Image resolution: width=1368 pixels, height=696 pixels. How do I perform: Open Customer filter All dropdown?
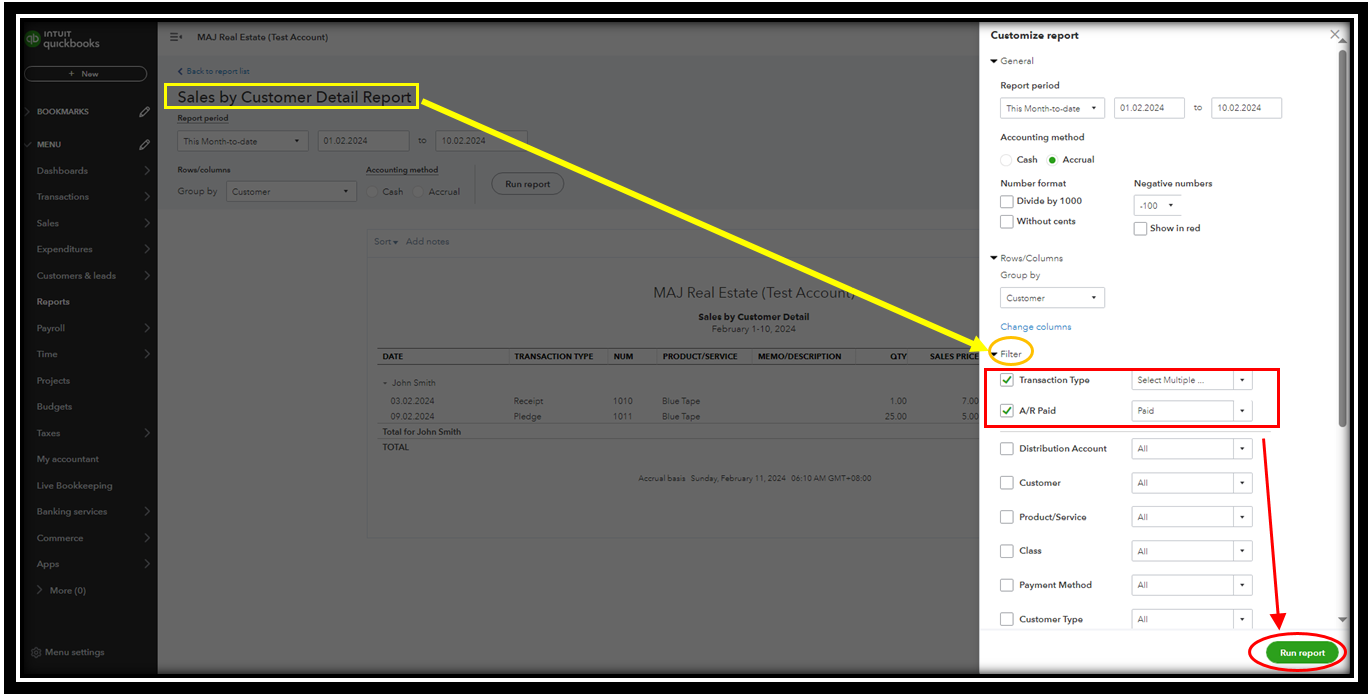(1192, 483)
